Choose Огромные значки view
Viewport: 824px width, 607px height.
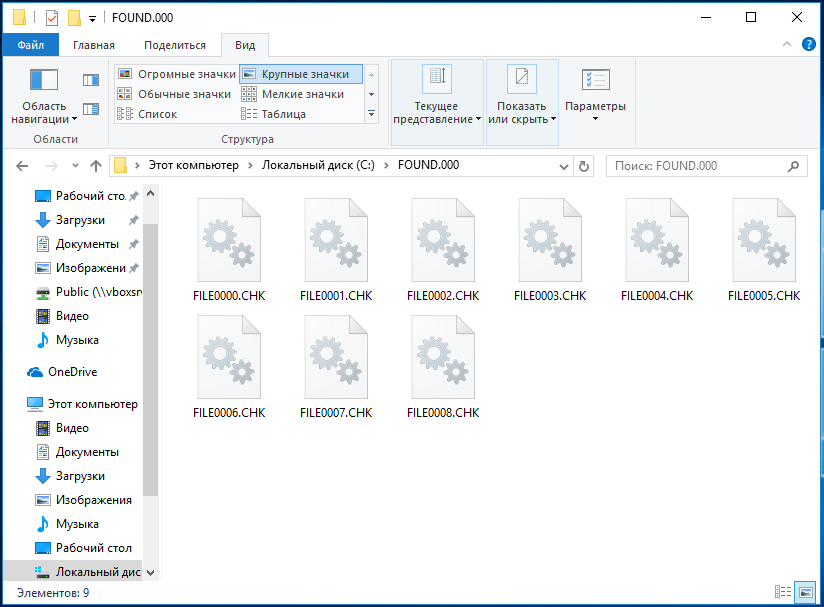click(x=177, y=74)
